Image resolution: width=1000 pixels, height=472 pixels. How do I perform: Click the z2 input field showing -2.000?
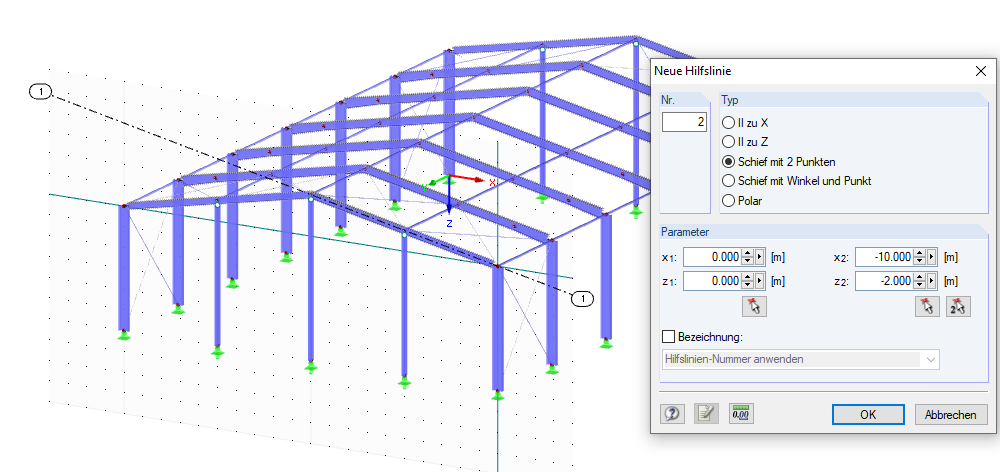[x=885, y=281]
